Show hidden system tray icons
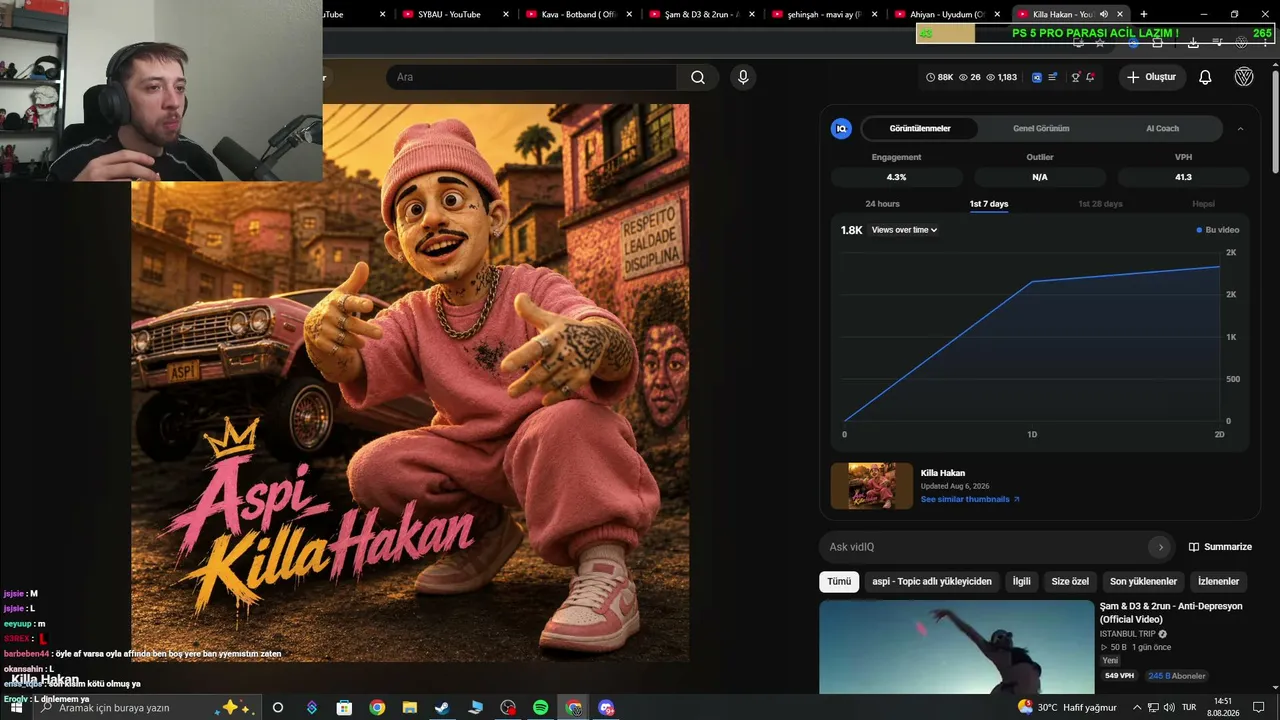This screenshot has height=720, width=1280. pos(1136,707)
